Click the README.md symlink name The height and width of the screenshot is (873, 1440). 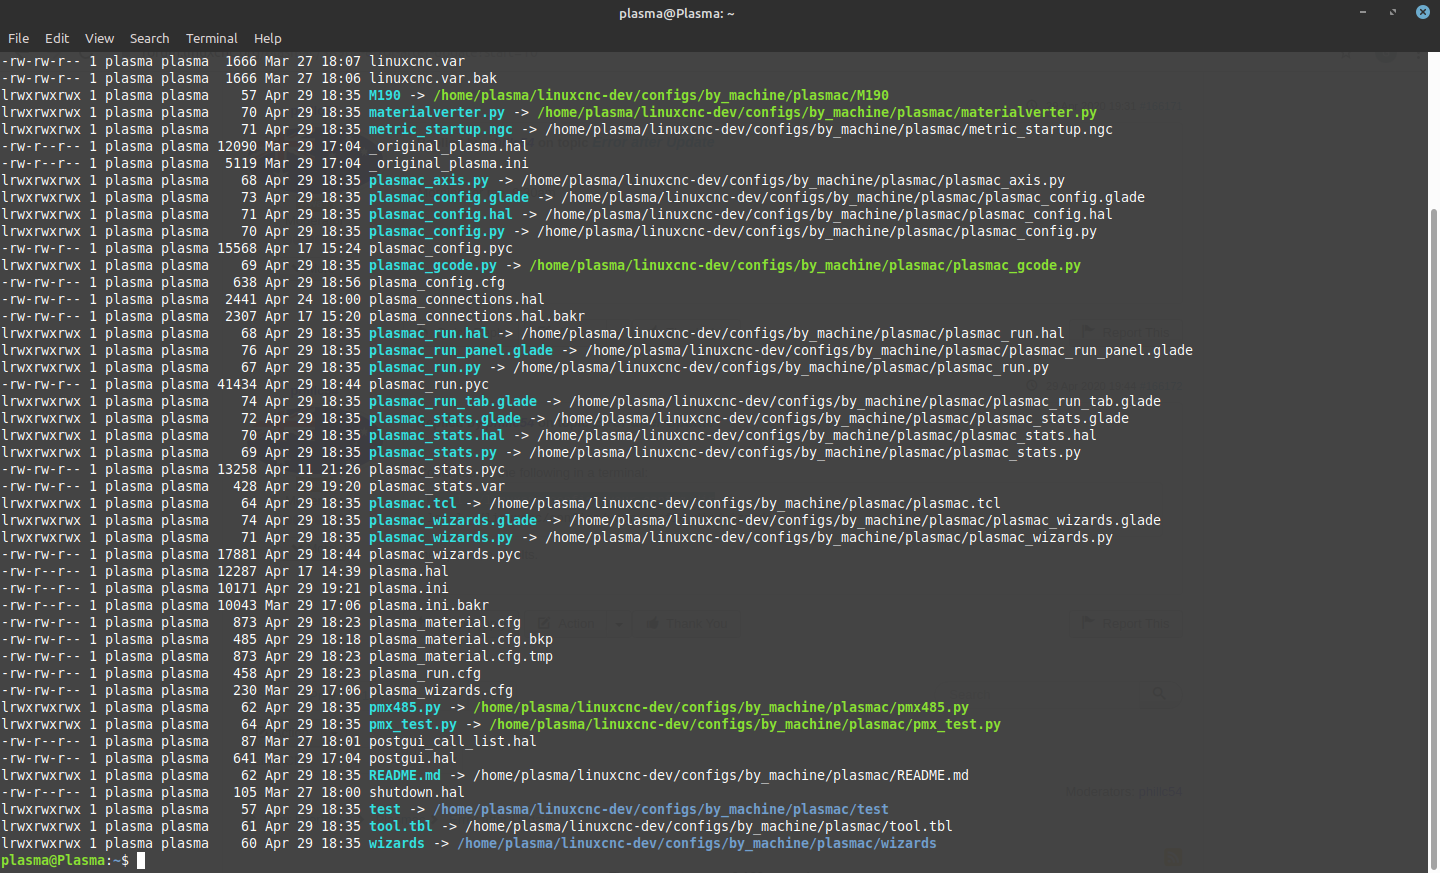pos(405,775)
